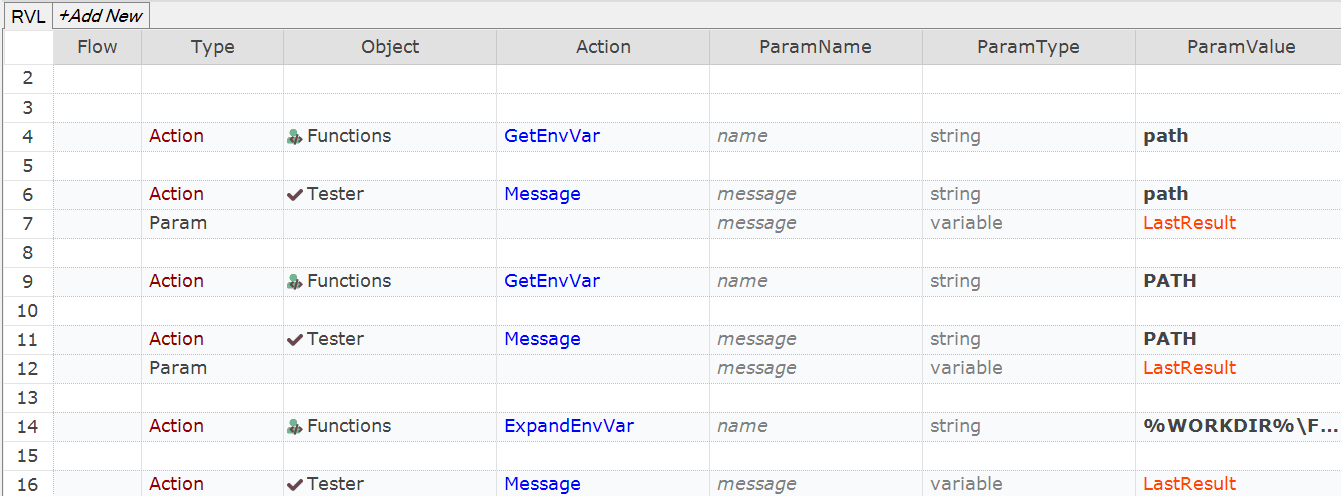This screenshot has width=1341, height=496.
Task: Click the Message action in row 11
Action: 542,339
